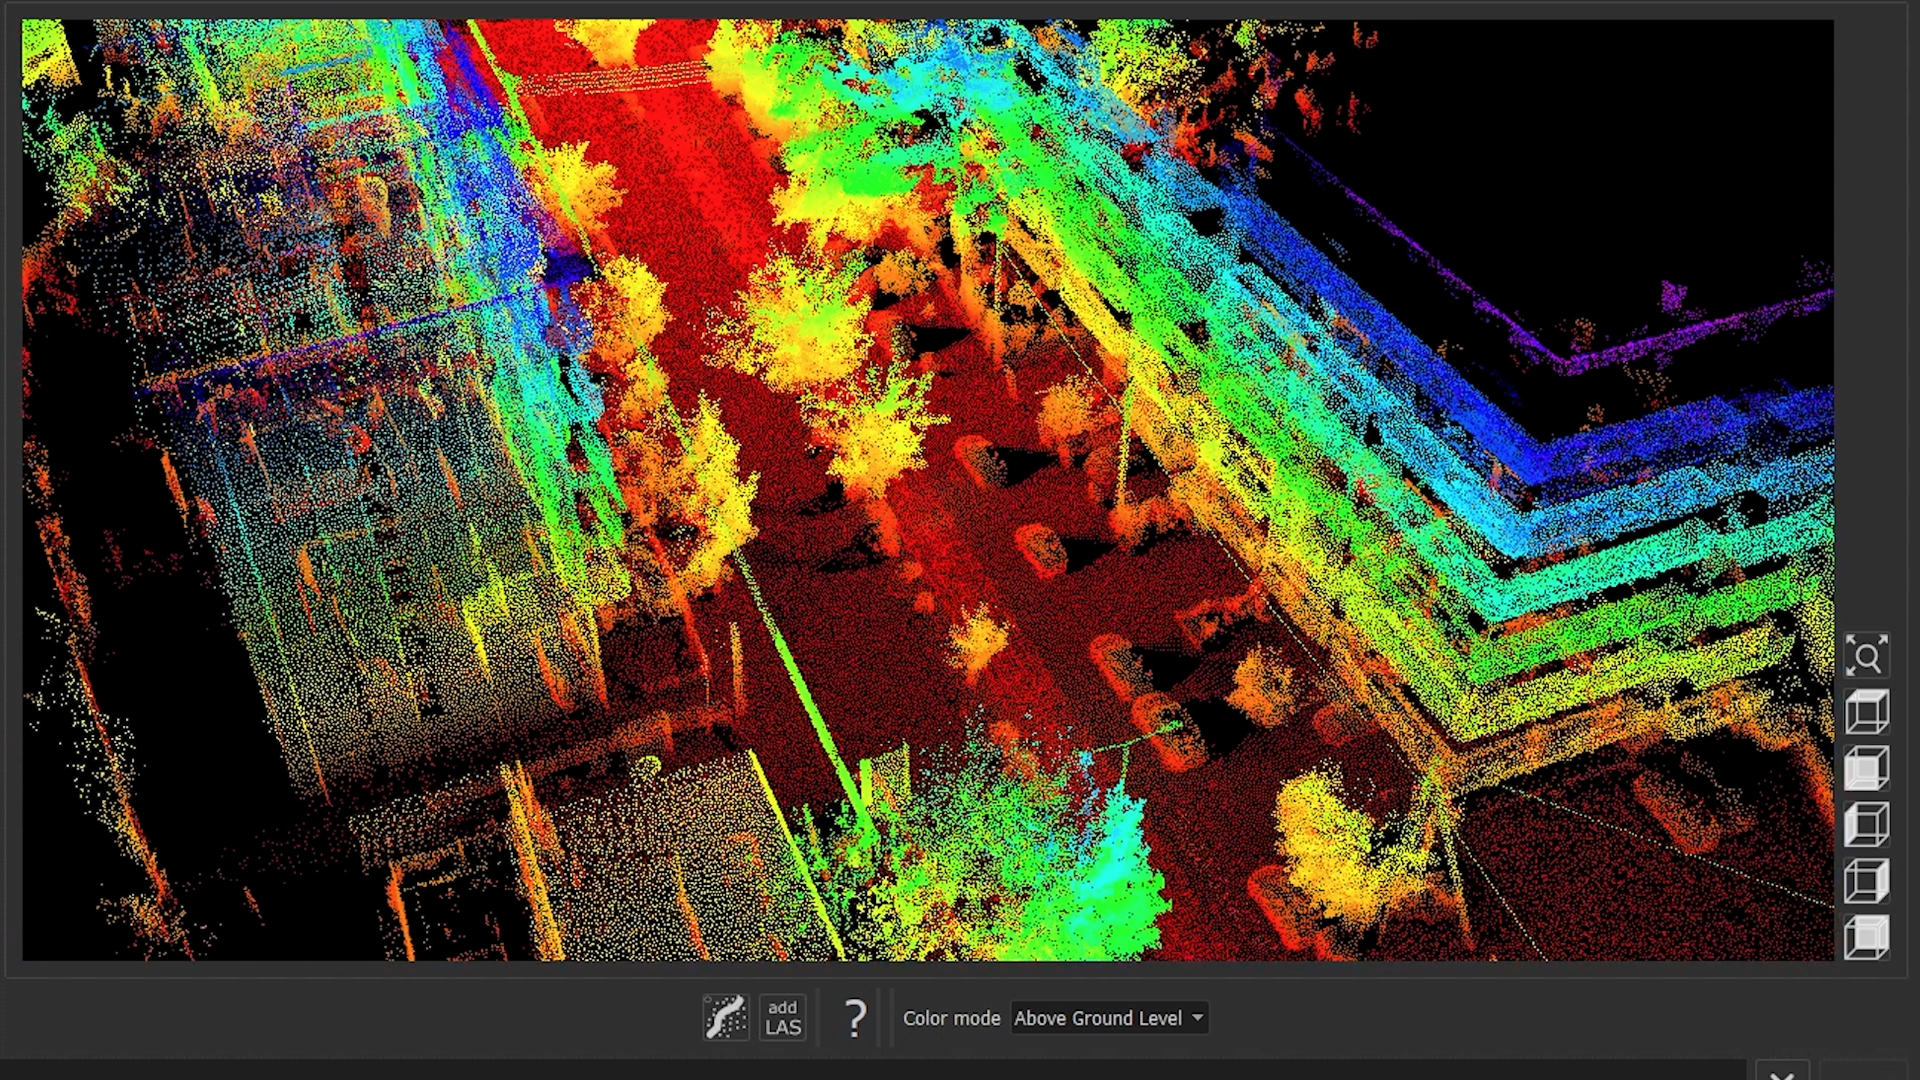Click the X close button at bottom right
Image resolution: width=1920 pixels, height=1080 pixels.
click(1781, 1075)
